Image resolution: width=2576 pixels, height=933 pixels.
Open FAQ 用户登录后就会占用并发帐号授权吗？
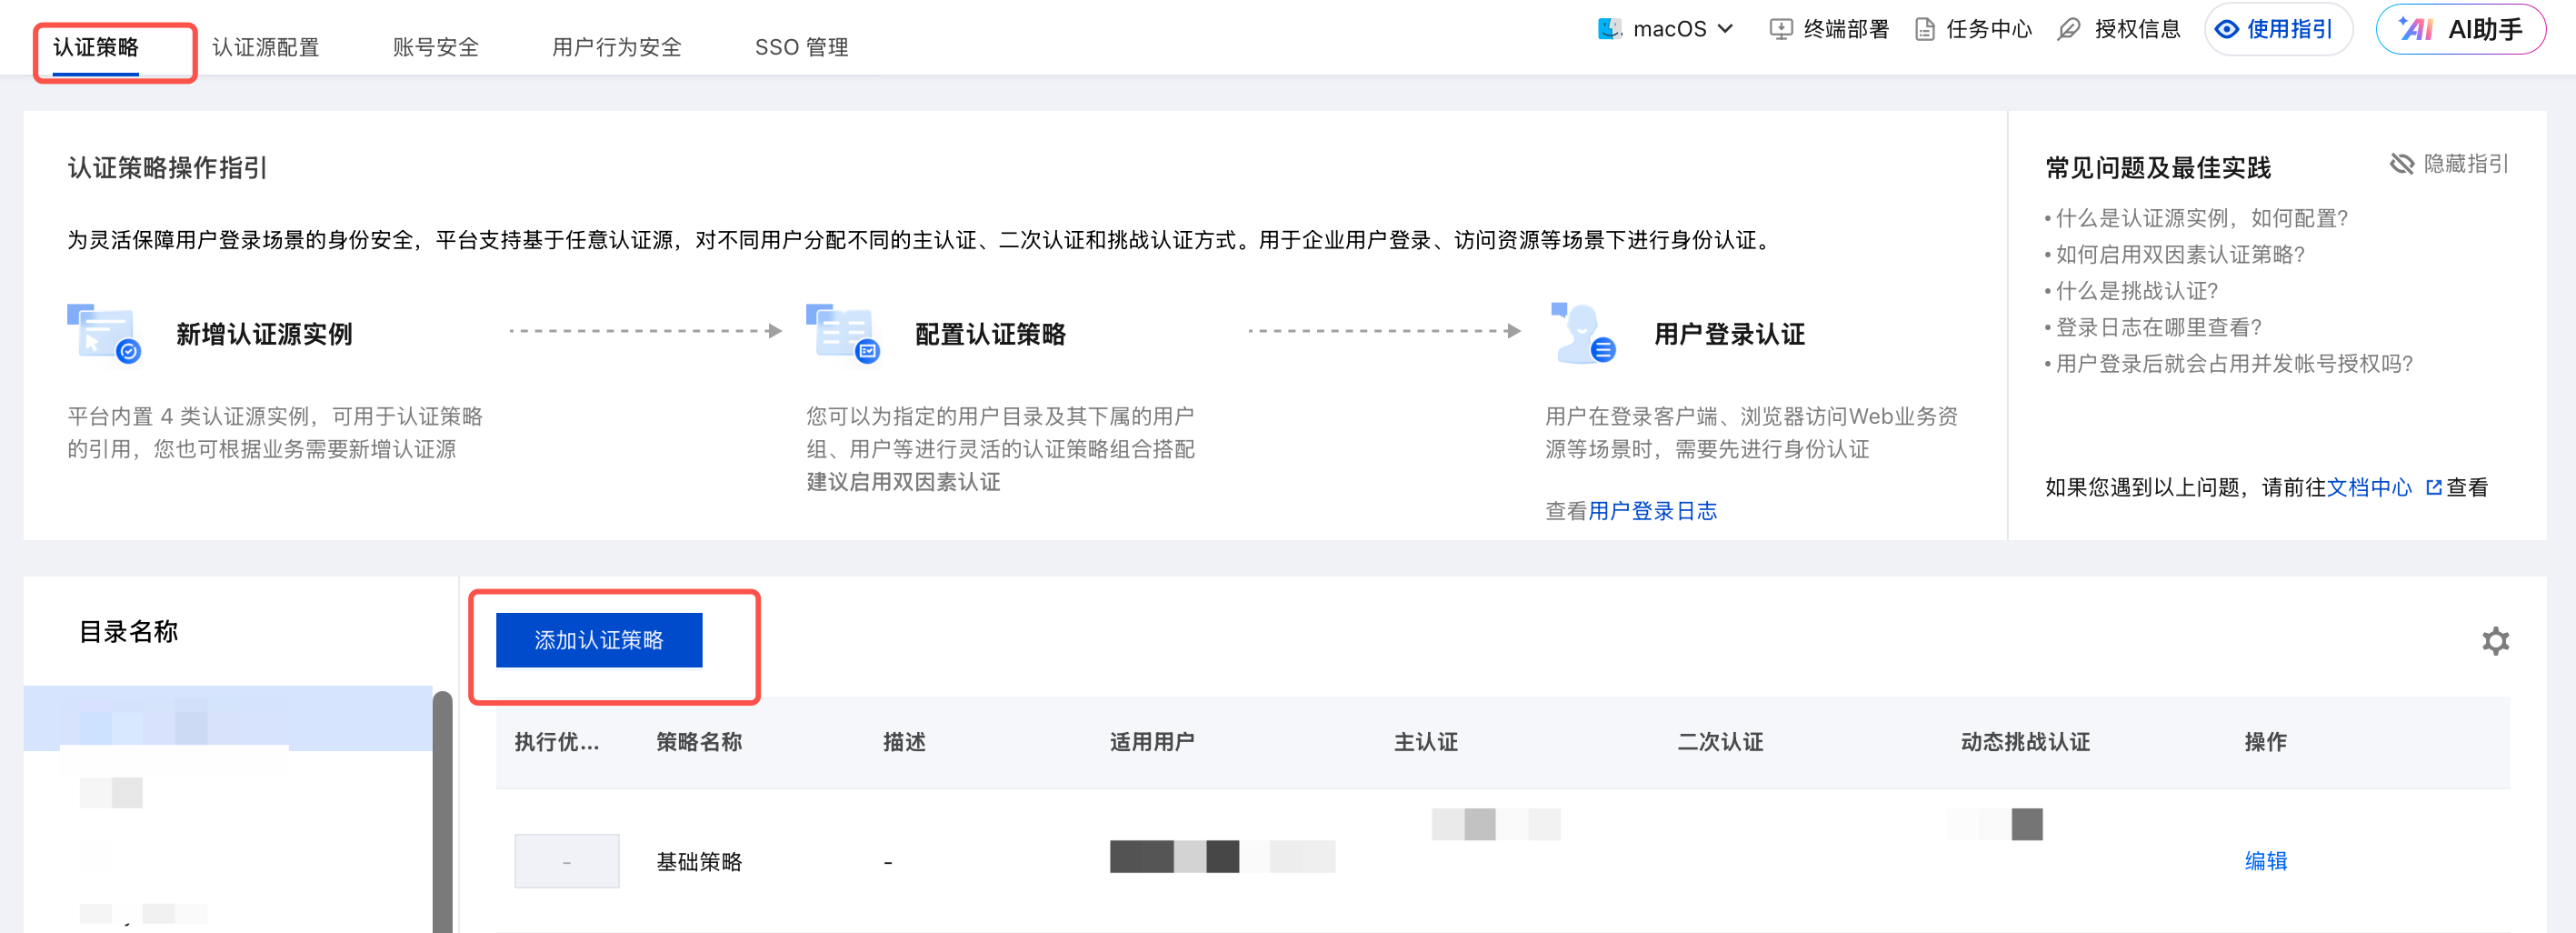(2234, 363)
